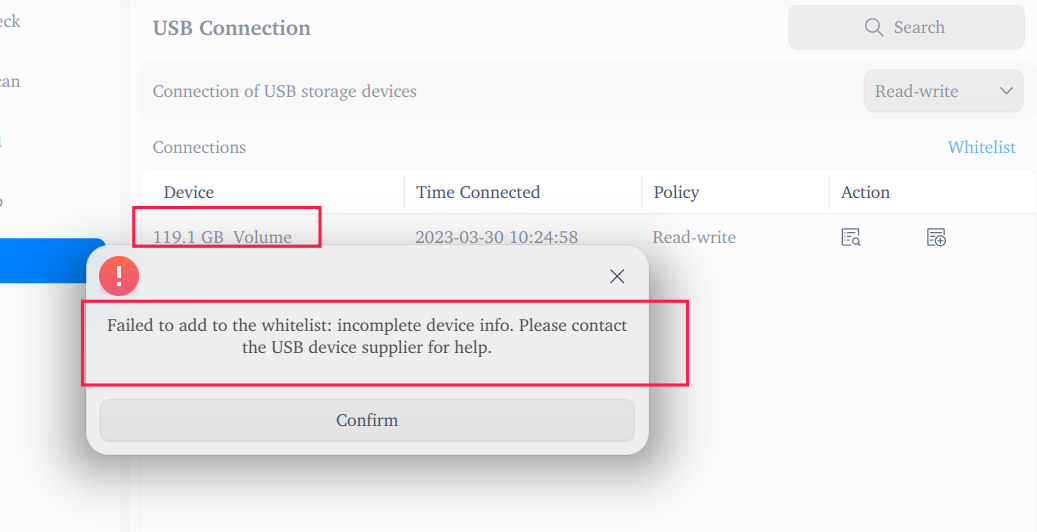Close the whitelist error dialog with X
1037x532 pixels.
[617, 276]
